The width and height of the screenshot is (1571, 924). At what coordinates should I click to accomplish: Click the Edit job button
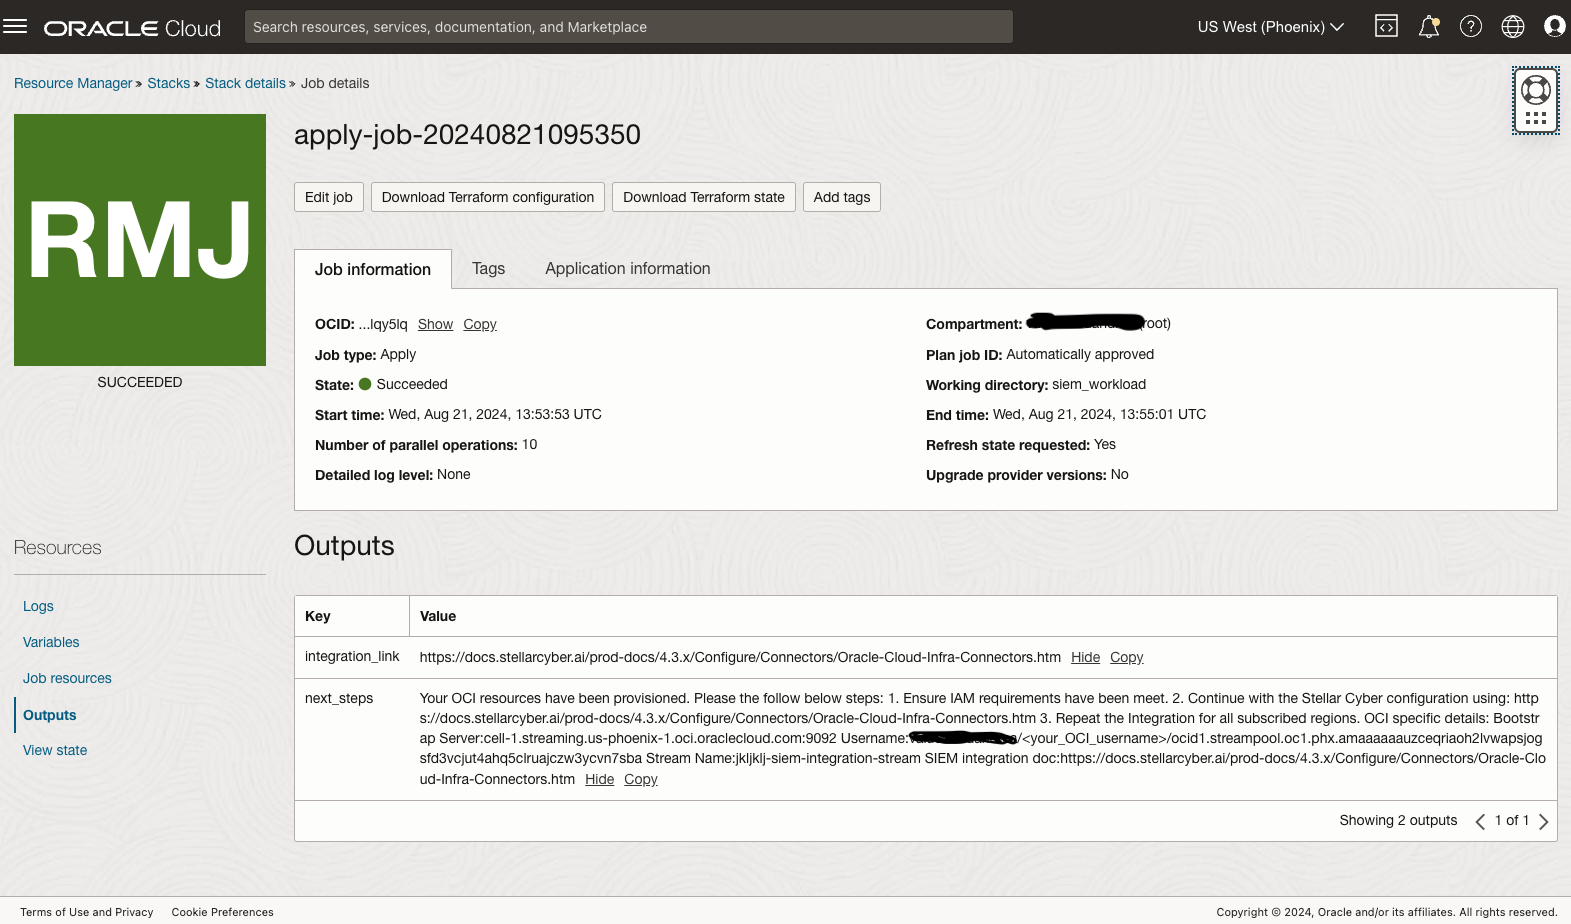click(x=328, y=197)
